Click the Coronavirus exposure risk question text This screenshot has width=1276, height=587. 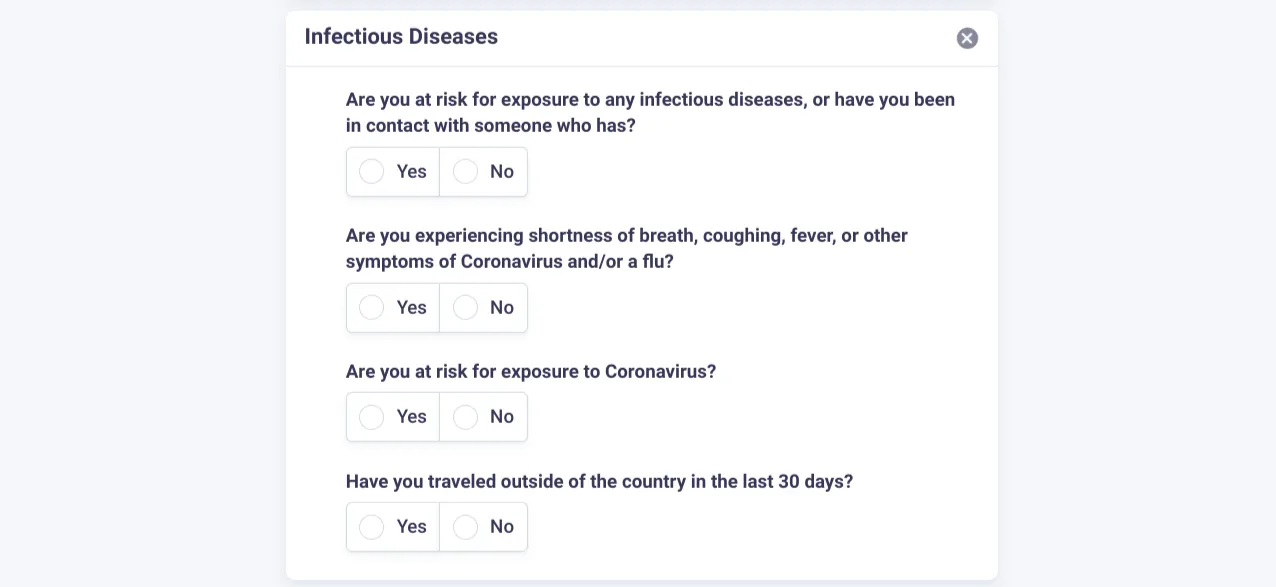531,371
